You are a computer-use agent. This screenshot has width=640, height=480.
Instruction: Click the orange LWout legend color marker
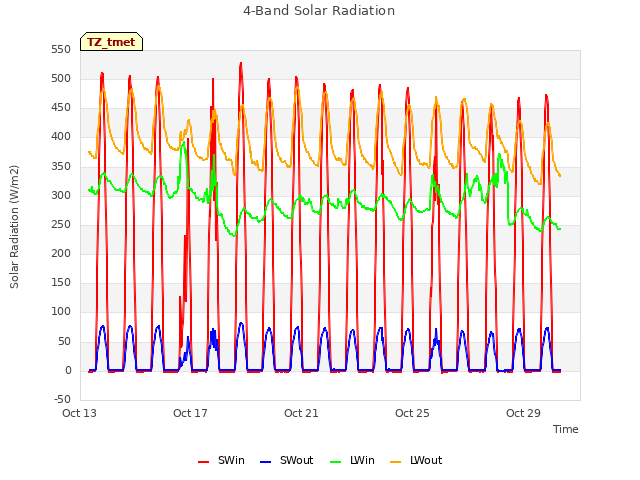click(396, 462)
